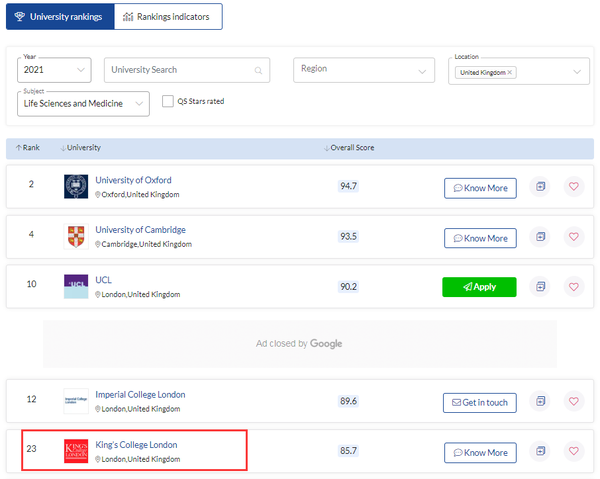Add UCL to compare list

[x=540, y=286]
